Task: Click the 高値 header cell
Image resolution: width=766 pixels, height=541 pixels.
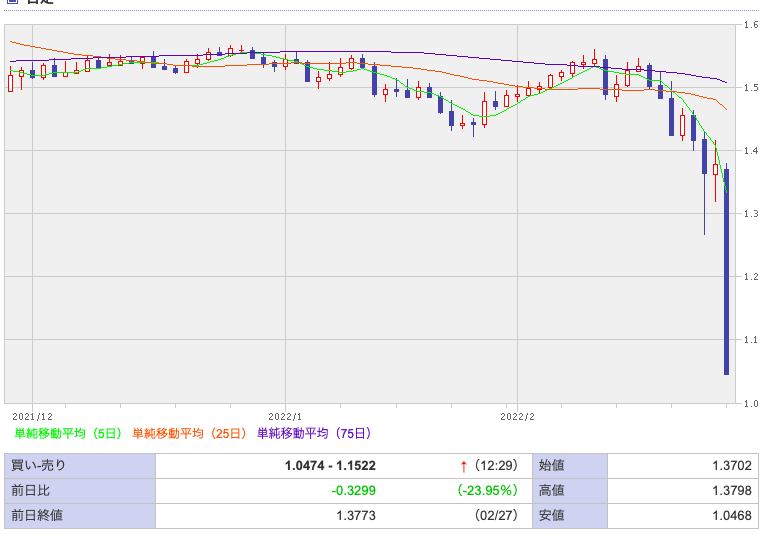Action: coord(570,491)
